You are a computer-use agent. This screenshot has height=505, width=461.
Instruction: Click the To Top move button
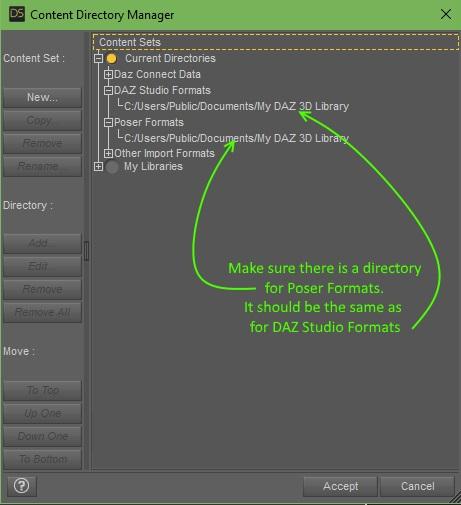[42, 390]
